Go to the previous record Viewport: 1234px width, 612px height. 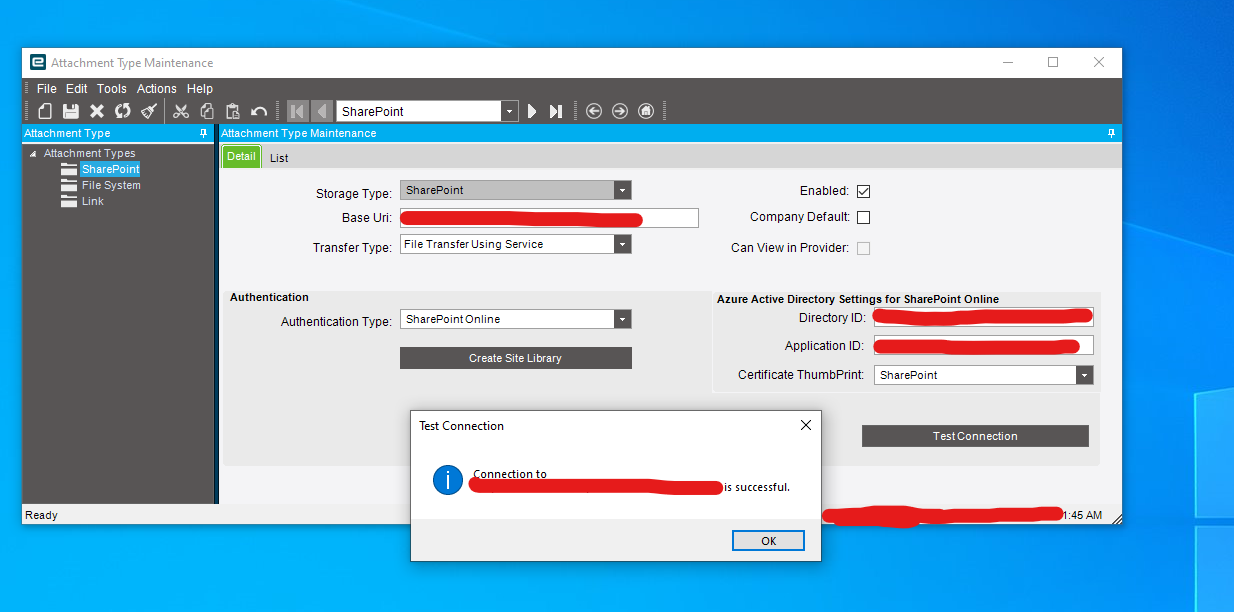coord(322,111)
